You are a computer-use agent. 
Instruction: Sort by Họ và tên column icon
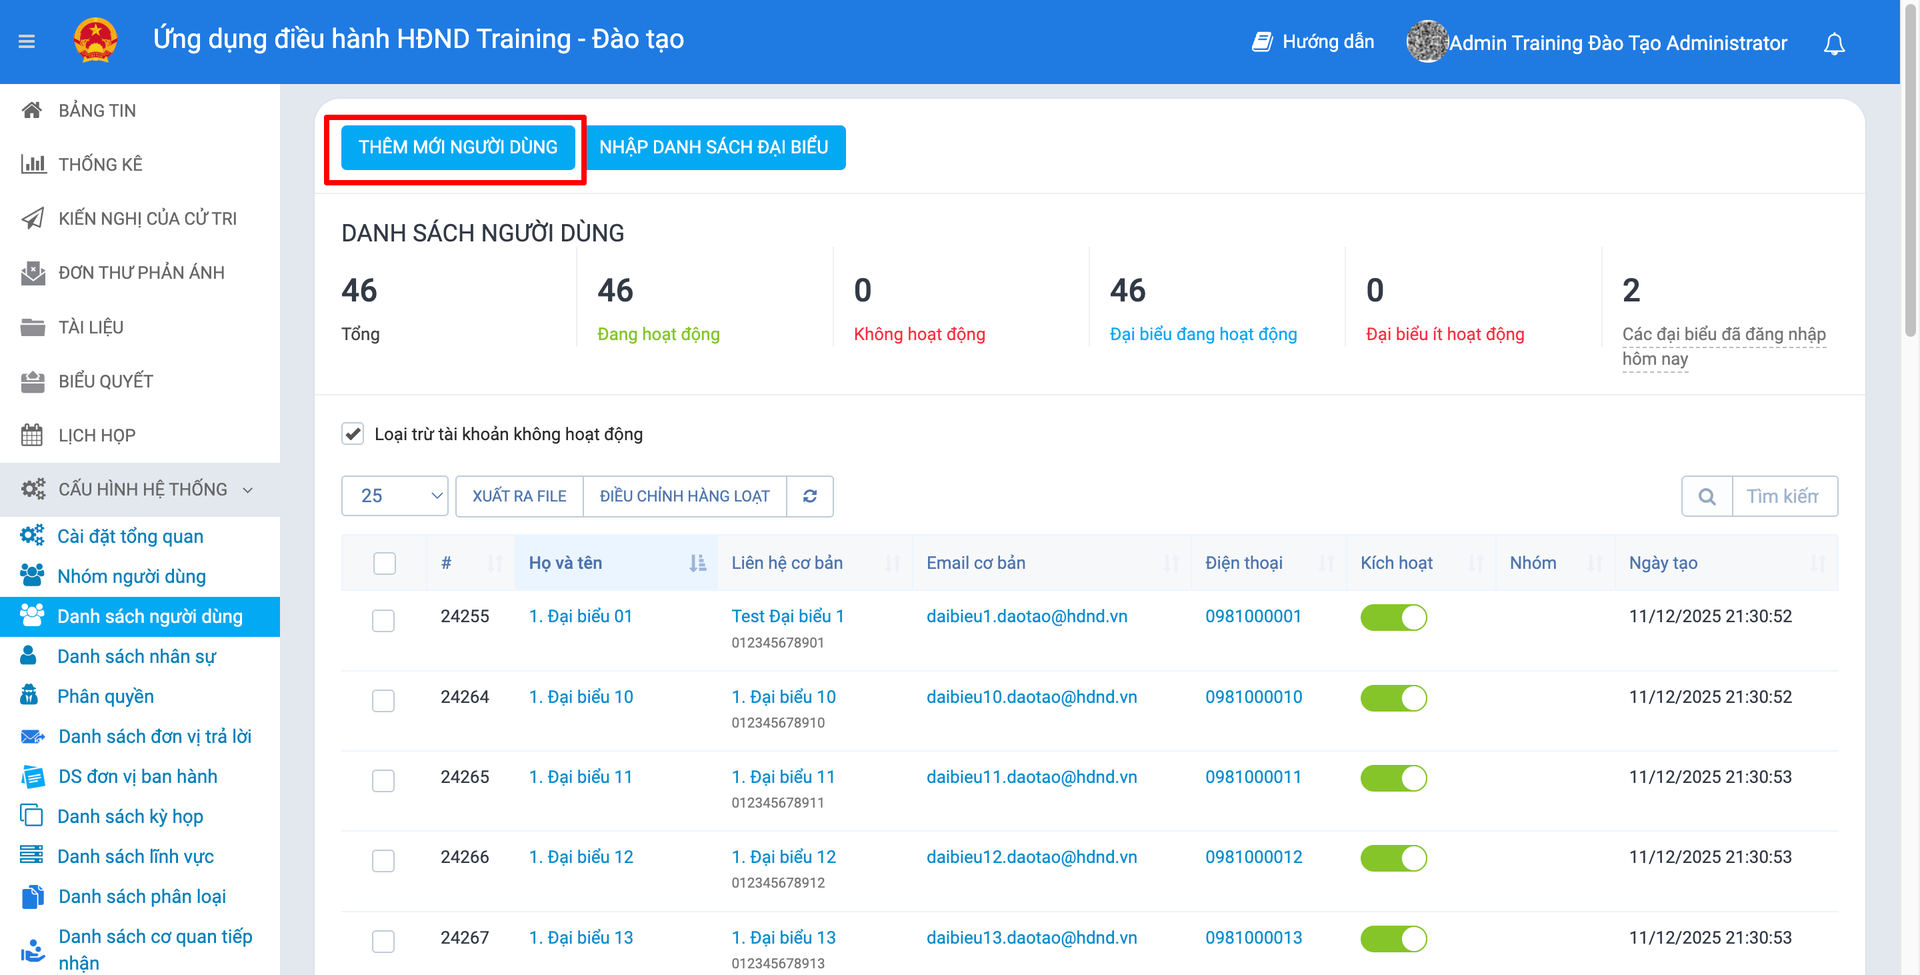[x=697, y=563]
